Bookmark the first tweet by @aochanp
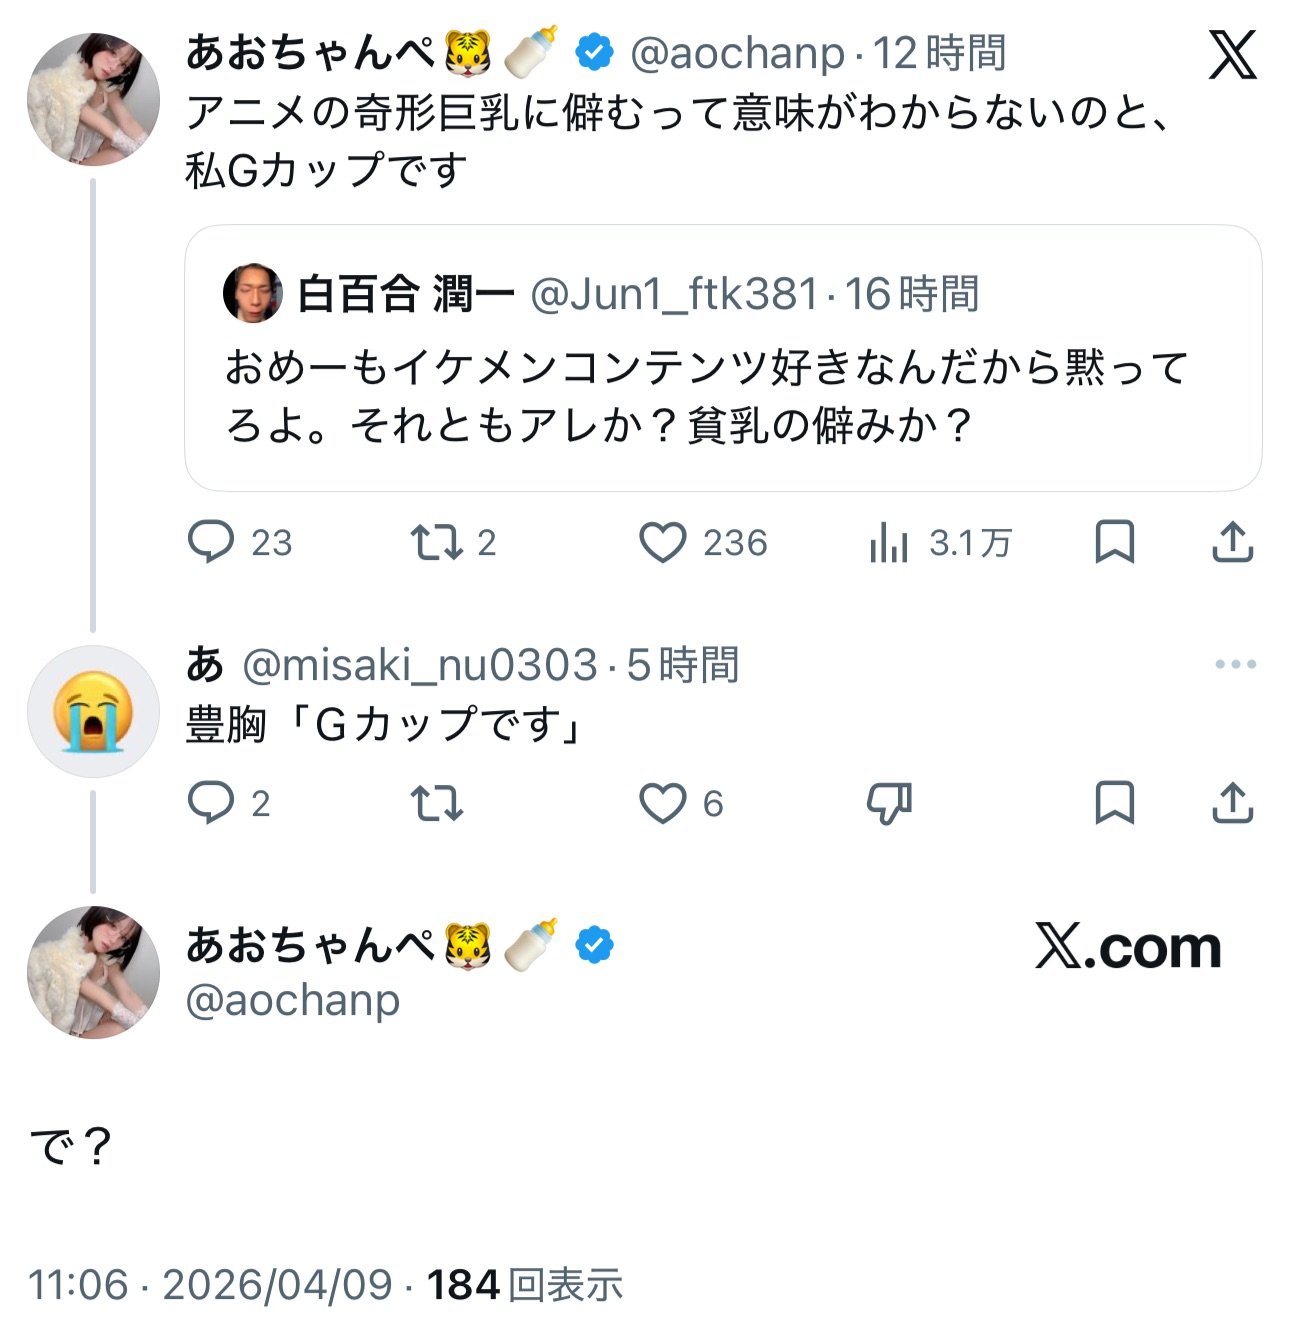The height and width of the screenshot is (1319, 1290). [1114, 542]
